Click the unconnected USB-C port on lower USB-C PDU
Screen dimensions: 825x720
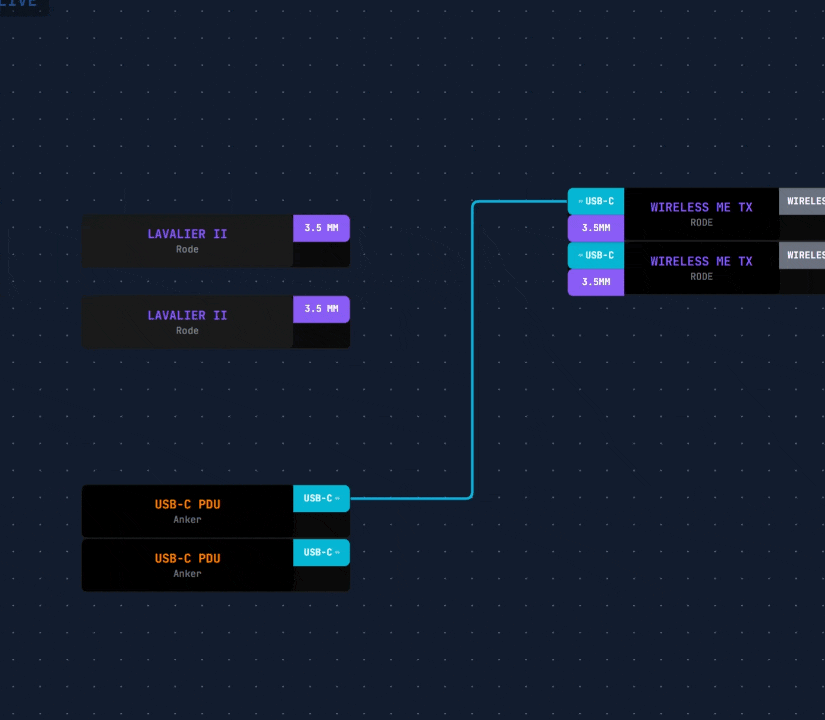click(x=321, y=552)
